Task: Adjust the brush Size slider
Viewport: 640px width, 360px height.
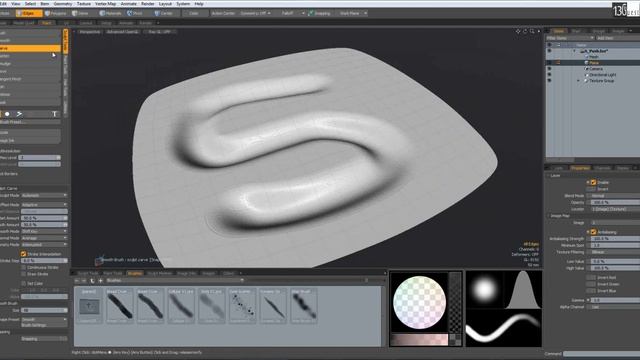Action: pos(44,310)
